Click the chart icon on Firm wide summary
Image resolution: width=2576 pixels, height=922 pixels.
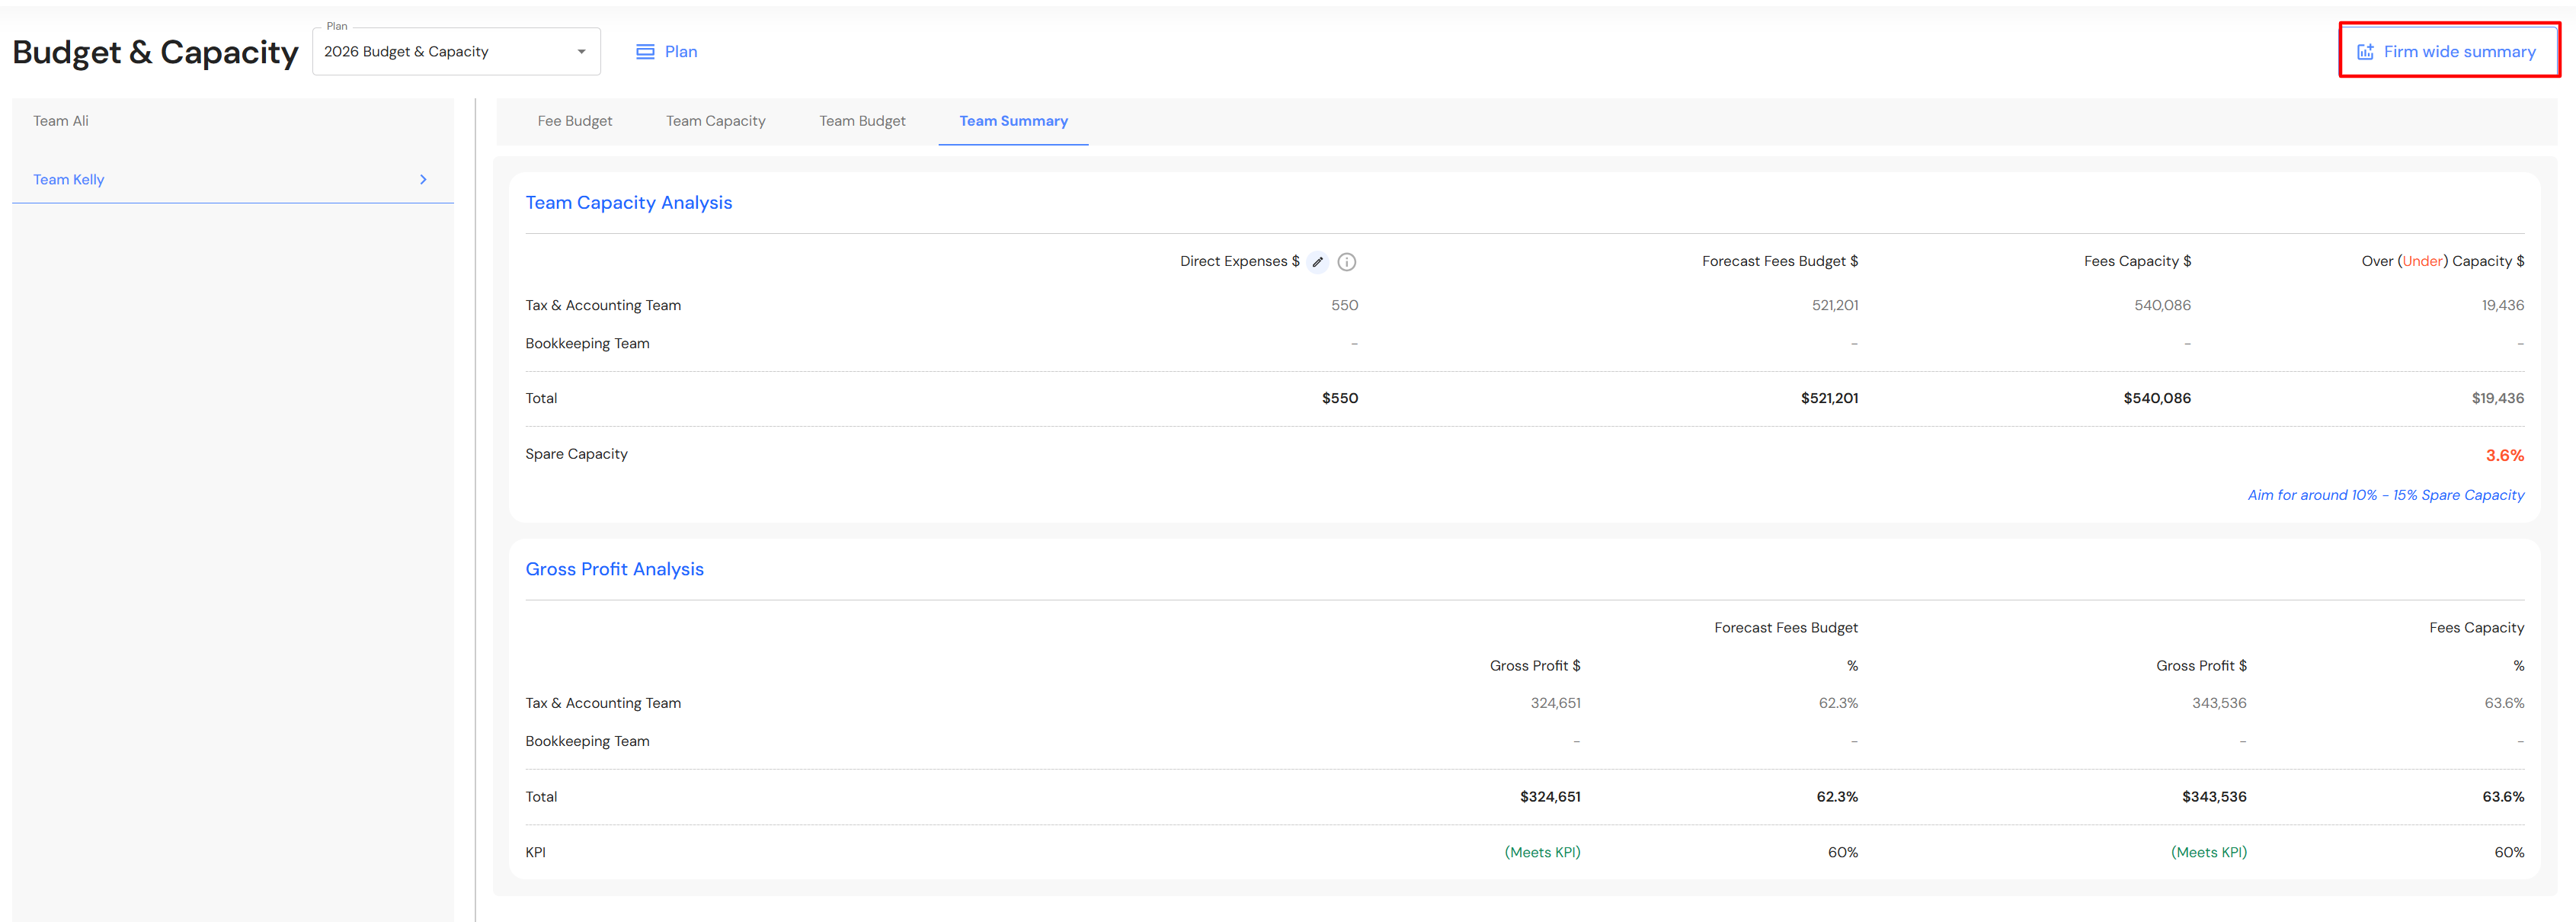[2364, 52]
